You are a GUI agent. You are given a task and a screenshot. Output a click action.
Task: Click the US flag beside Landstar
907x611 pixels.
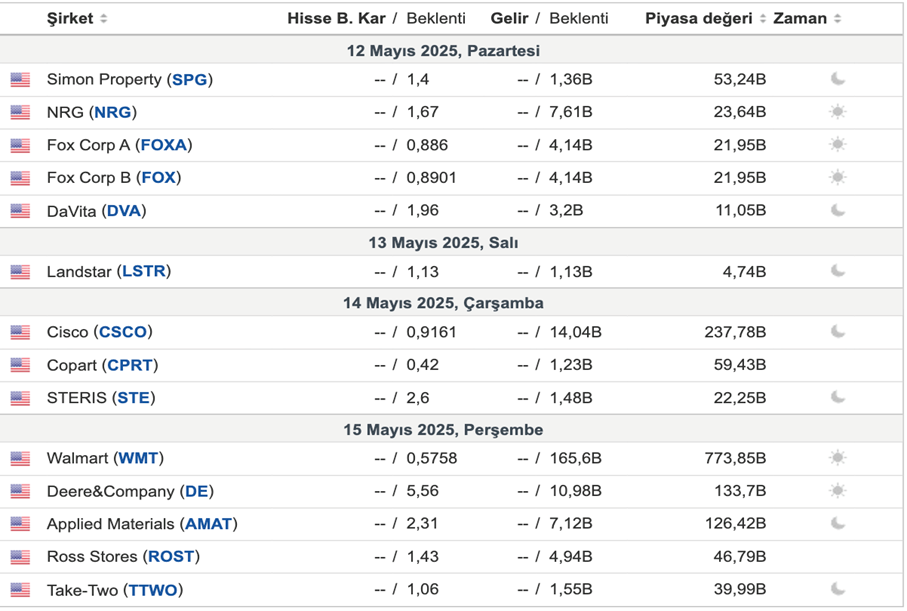pos(20,271)
